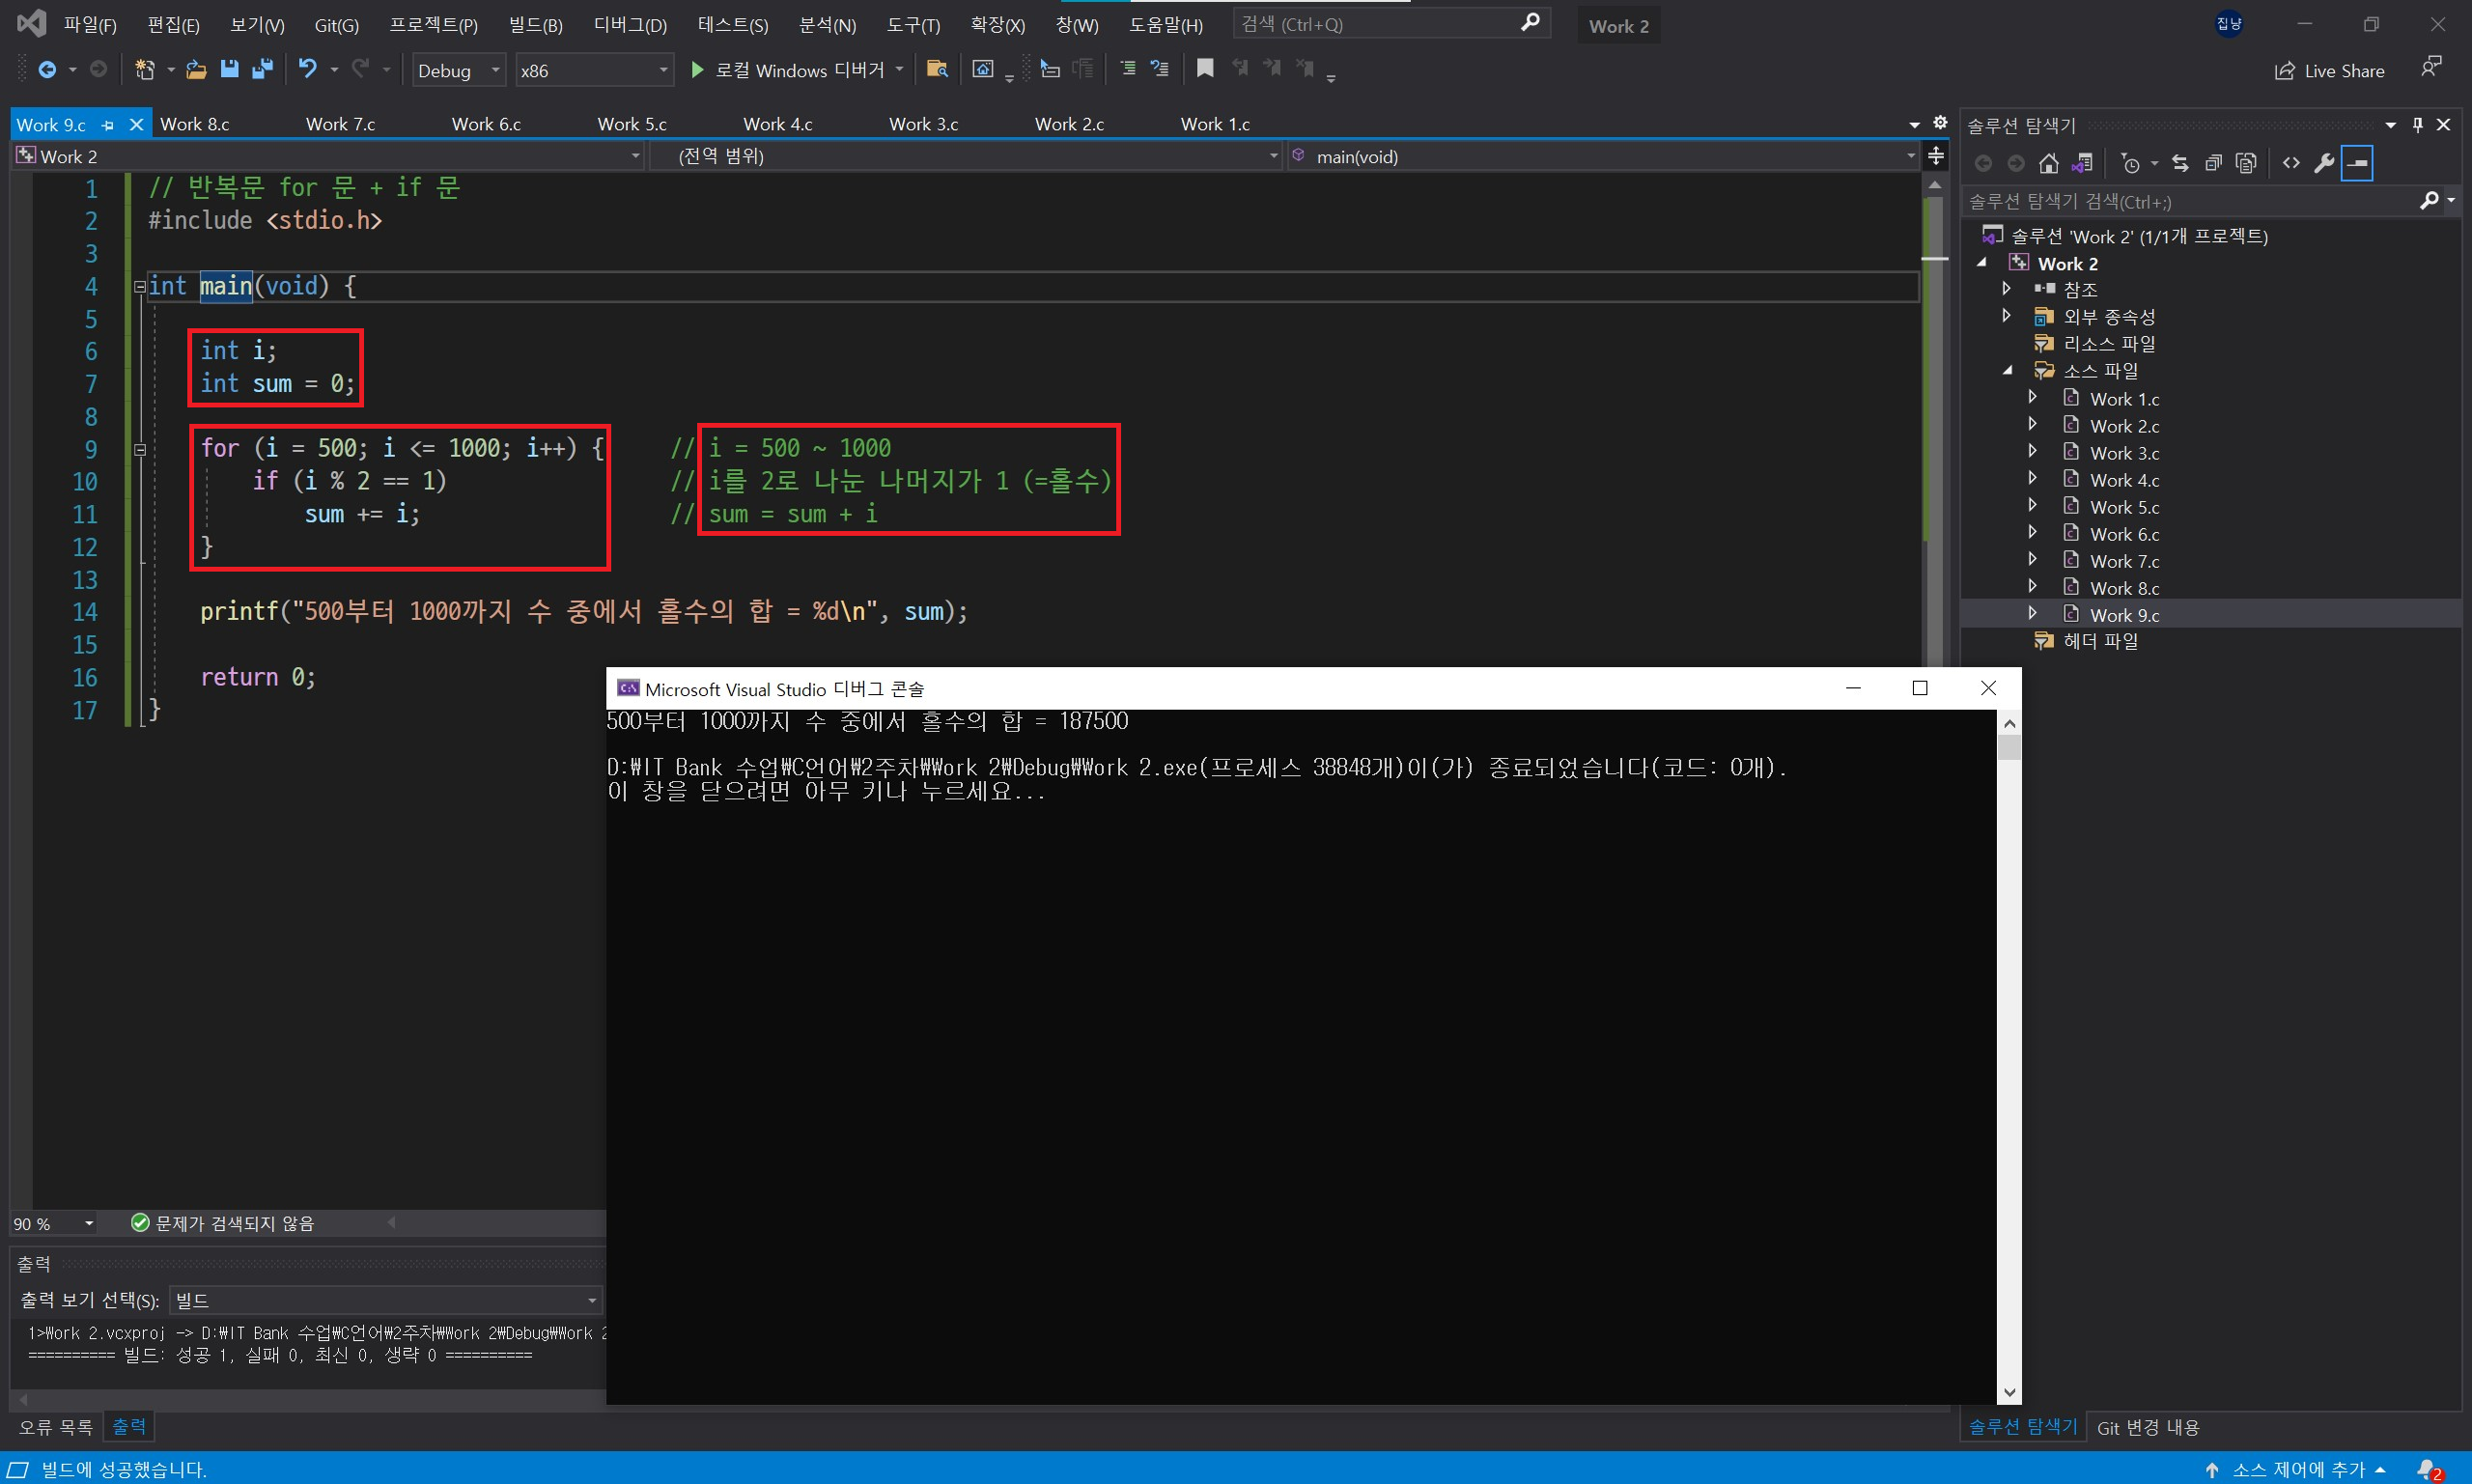Click the Live Share button
Viewport: 2472px width, 1484px height.
point(2329,71)
